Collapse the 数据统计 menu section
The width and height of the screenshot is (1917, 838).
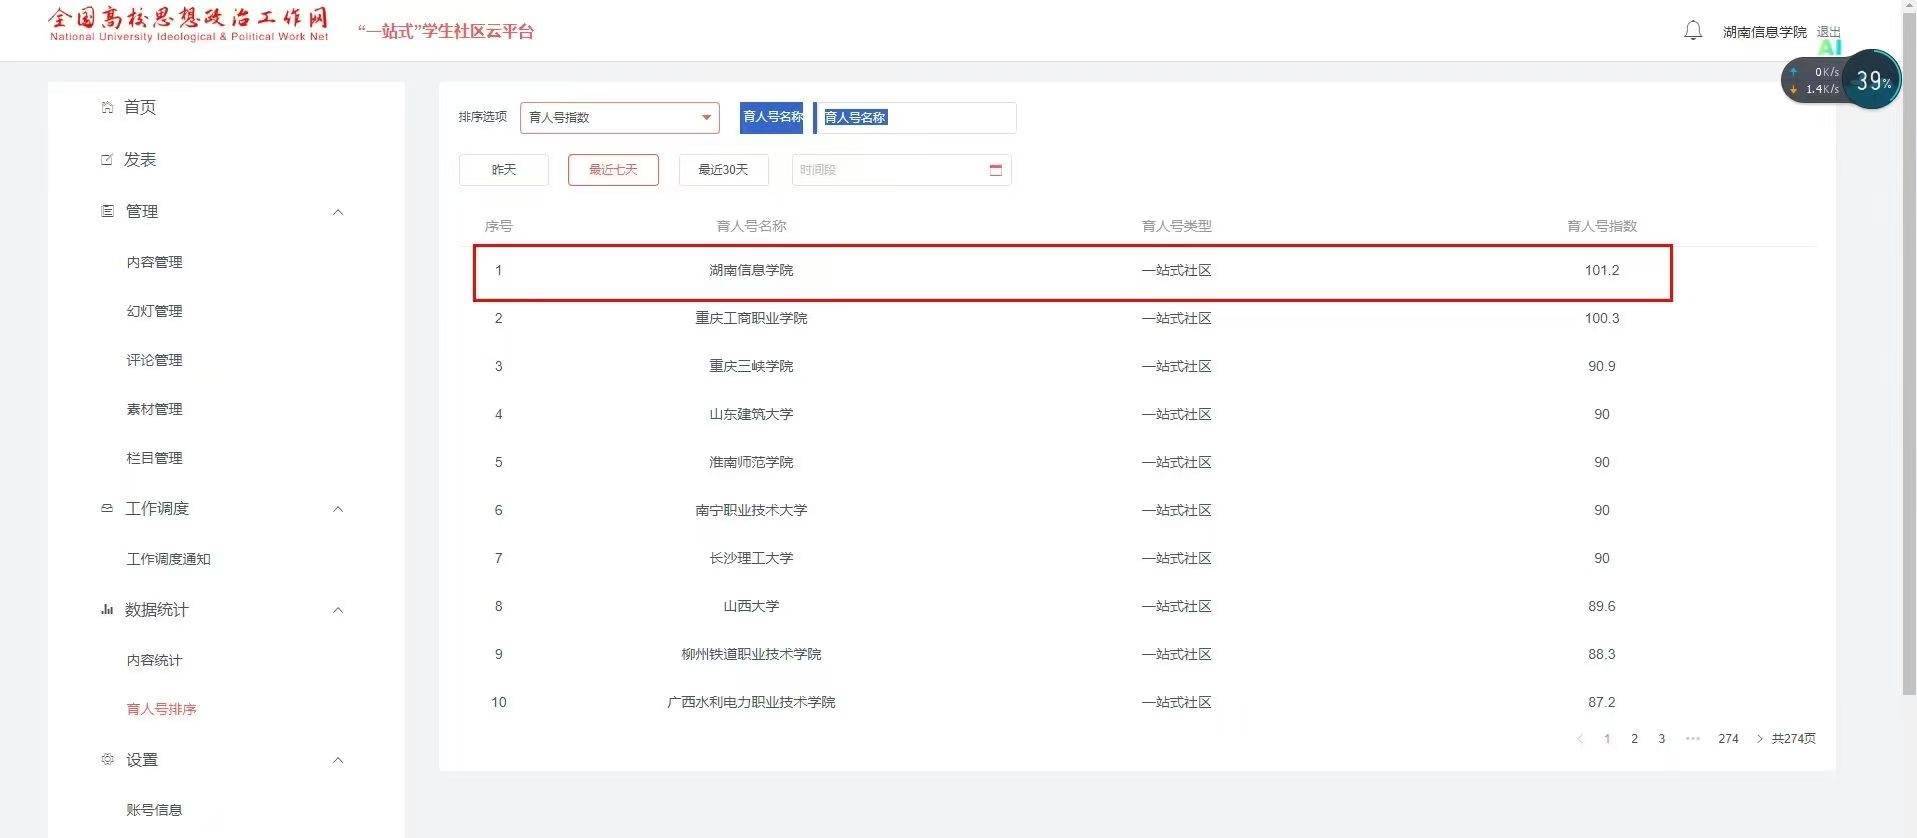tap(338, 609)
